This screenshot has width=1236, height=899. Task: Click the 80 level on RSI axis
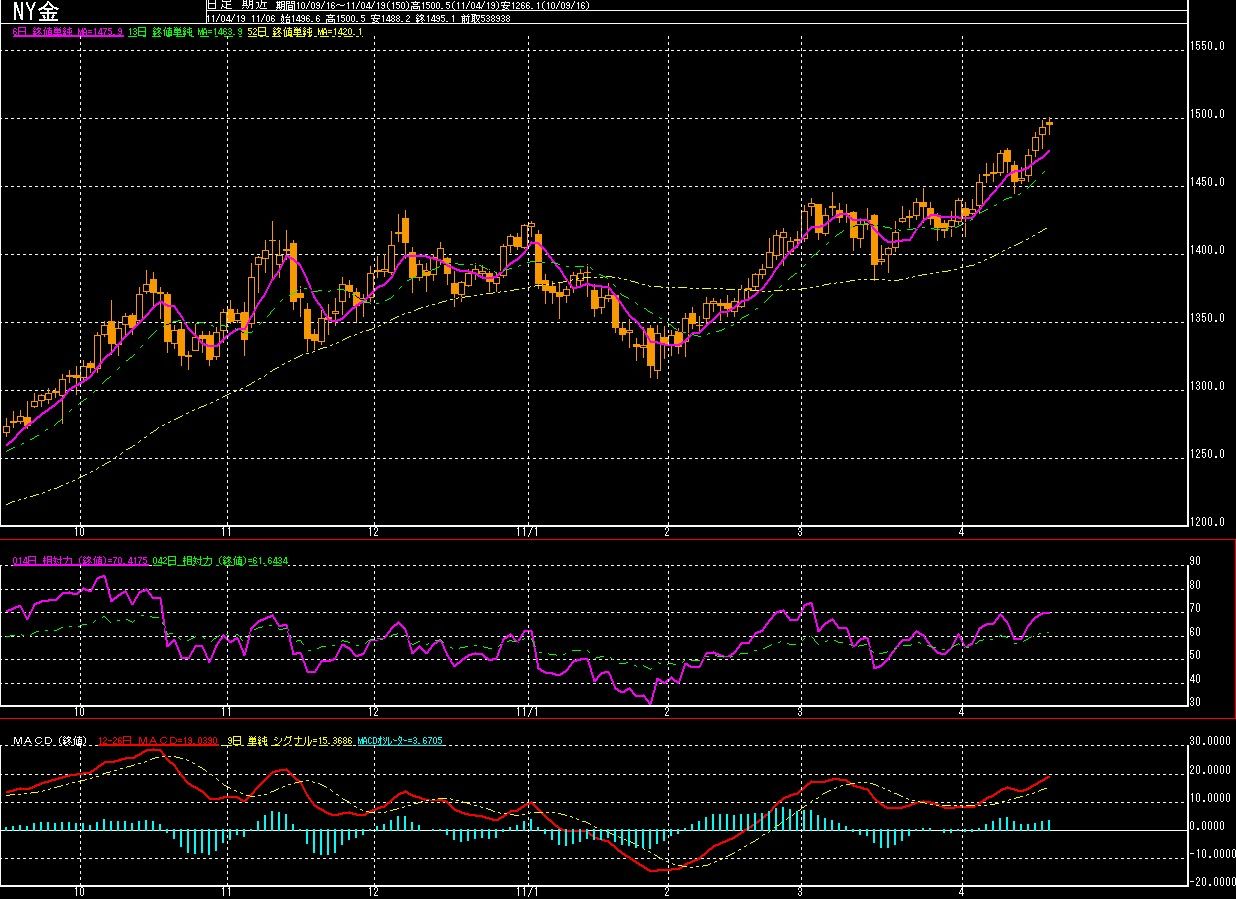pyautogui.click(x=1194, y=585)
